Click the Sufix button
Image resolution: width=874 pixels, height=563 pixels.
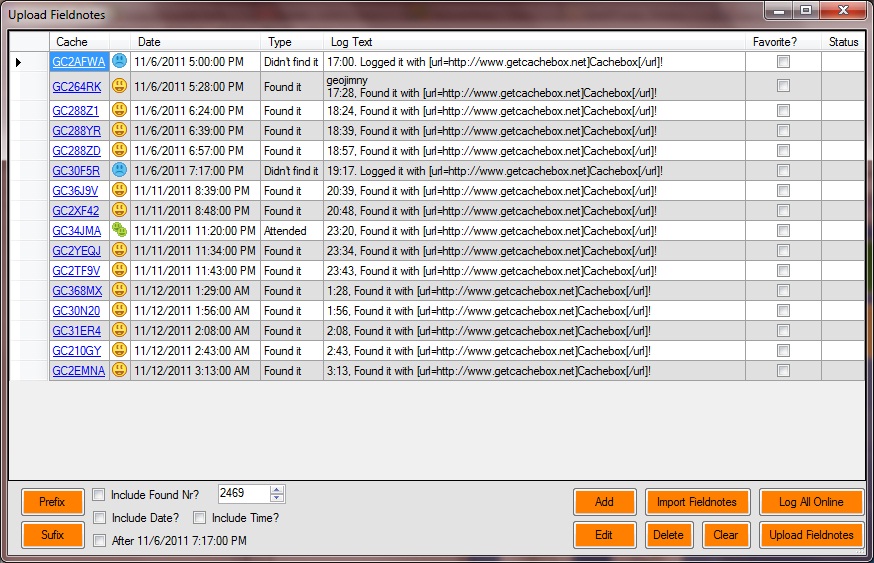[x=52, y=535]
